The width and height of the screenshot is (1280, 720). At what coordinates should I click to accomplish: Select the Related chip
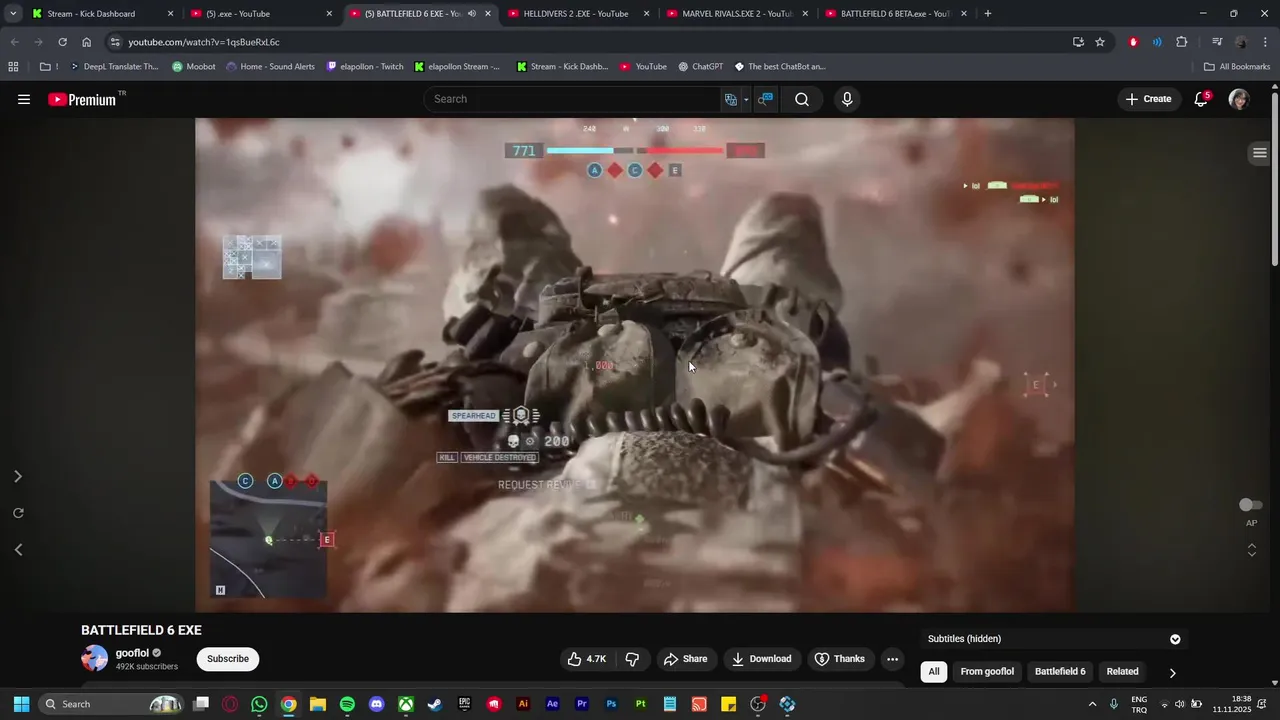[x=1122, y=672]
